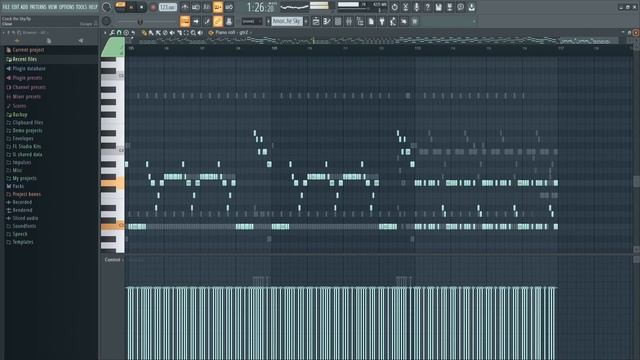640x360 pixels.
Task: Adjust the master pitch slider
Action: (140, 22)
